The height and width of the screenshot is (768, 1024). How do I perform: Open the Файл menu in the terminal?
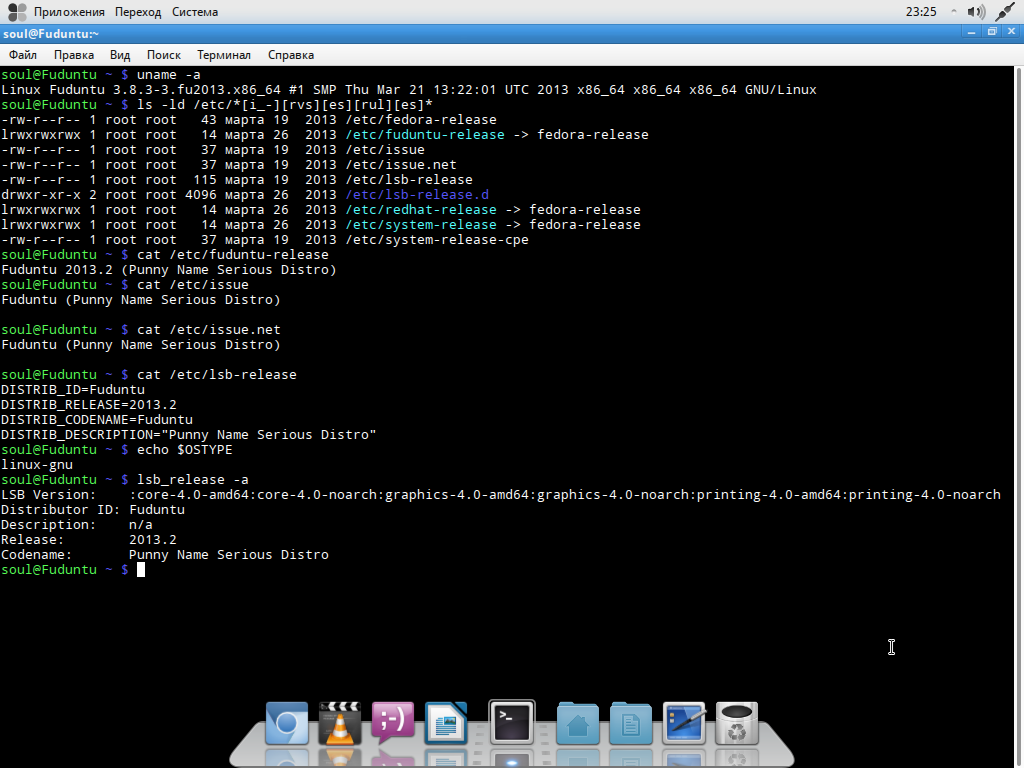(23, 55)
